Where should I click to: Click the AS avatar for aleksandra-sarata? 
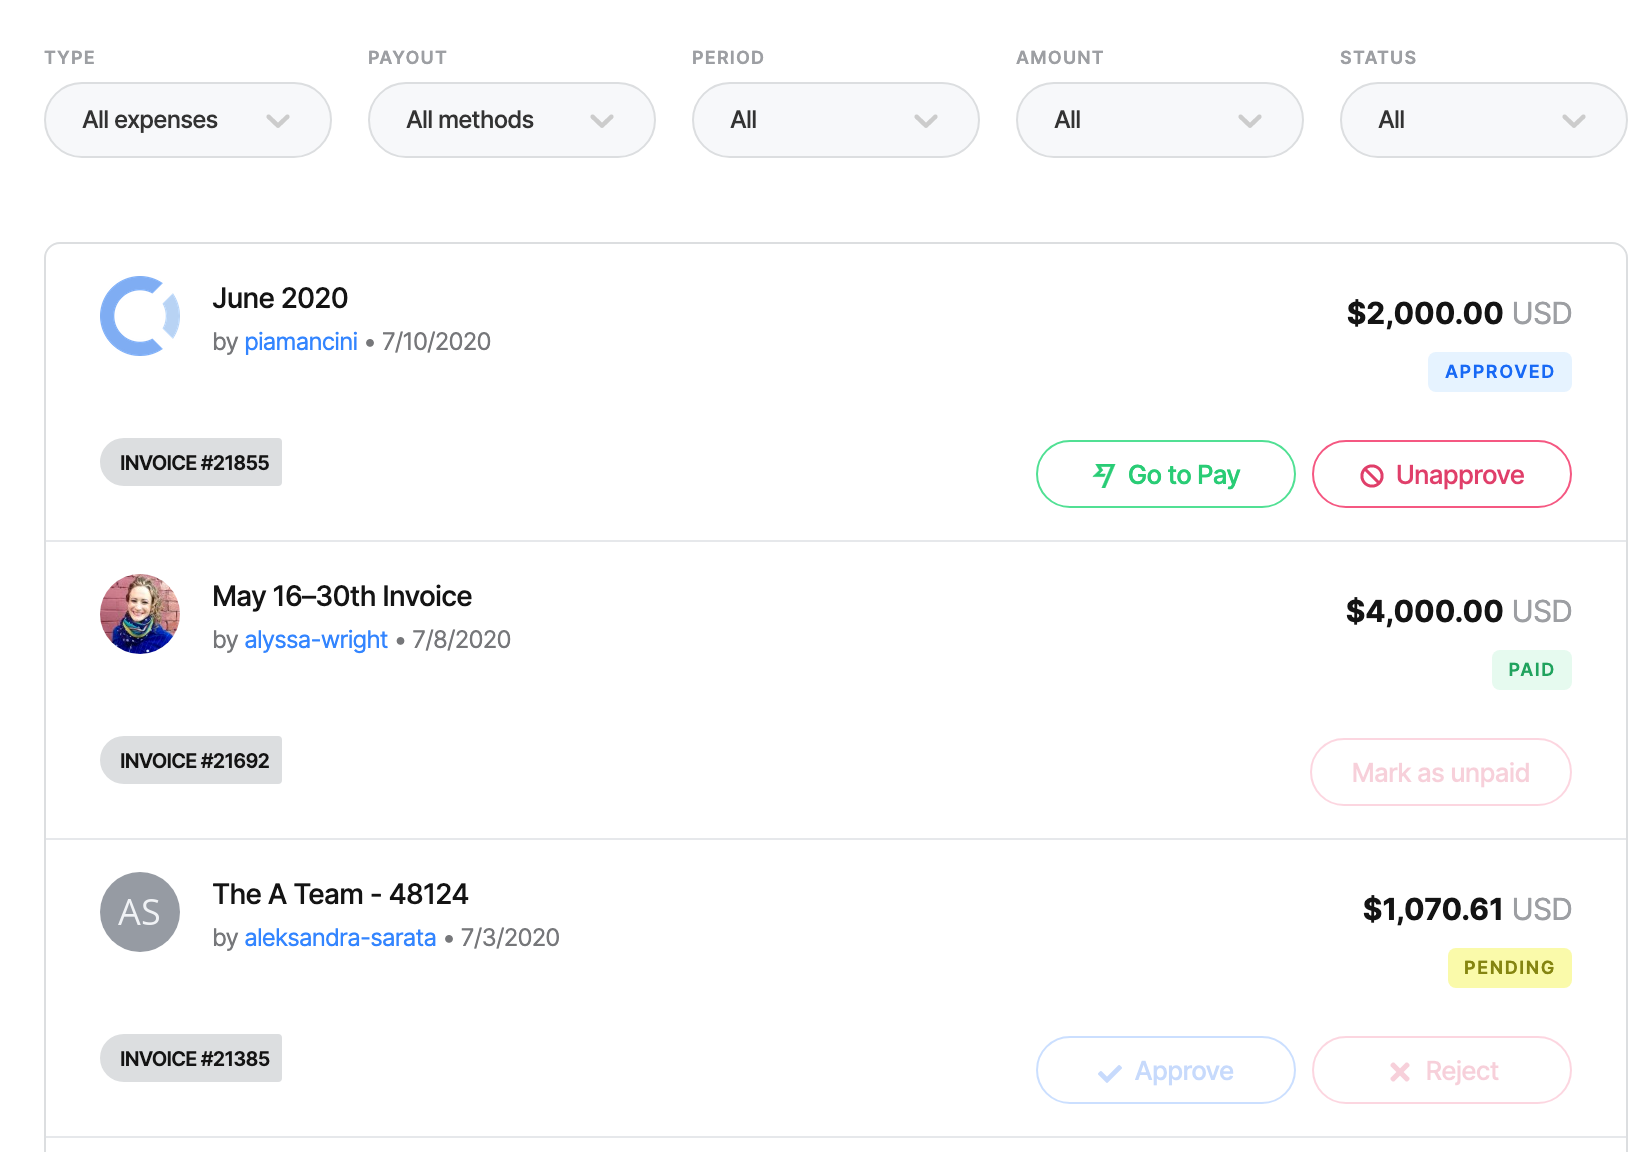140,911
